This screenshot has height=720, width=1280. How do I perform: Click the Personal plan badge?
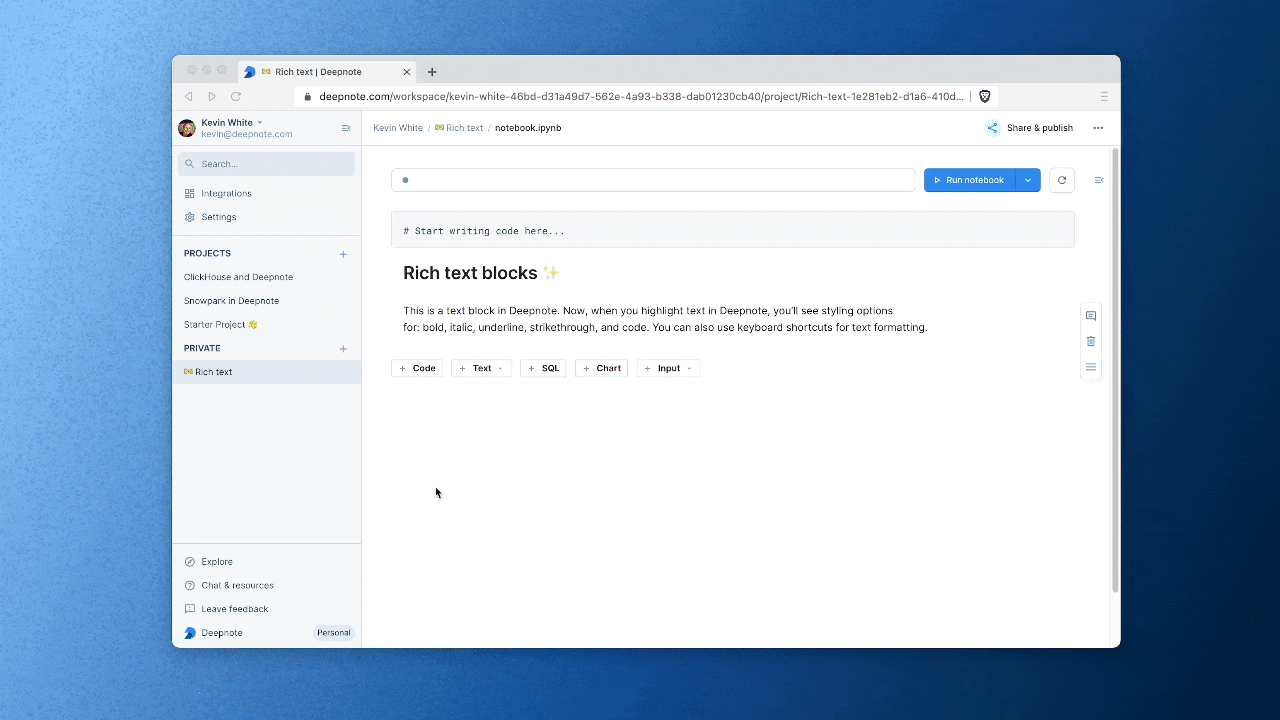click(x=334, y=633)
